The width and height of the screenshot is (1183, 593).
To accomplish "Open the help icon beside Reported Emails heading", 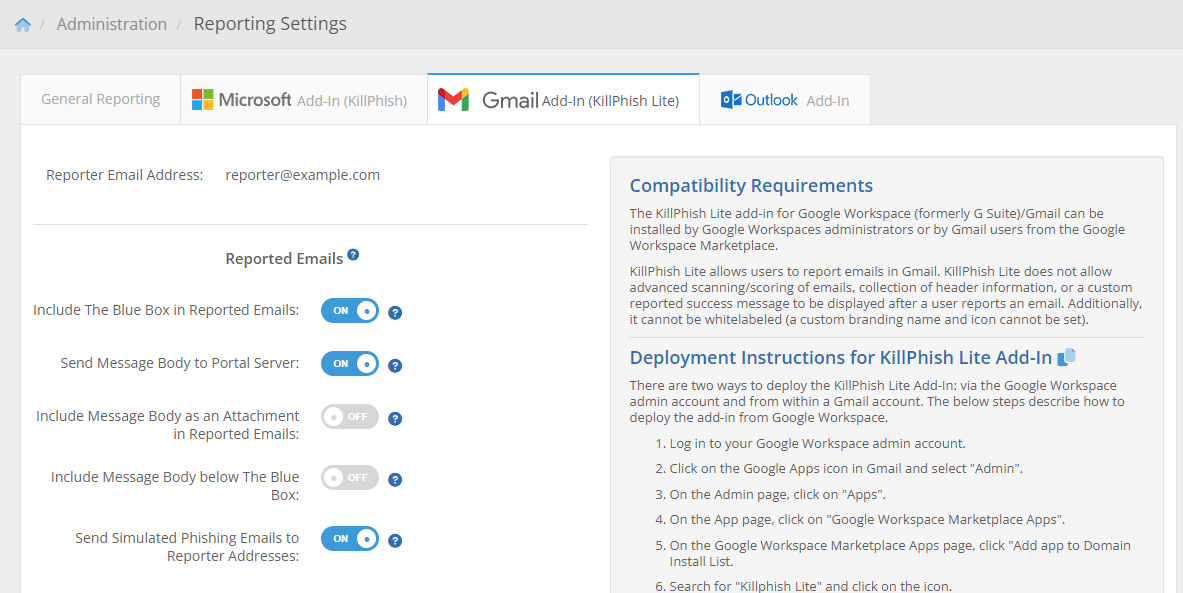I will click(353, 255).
